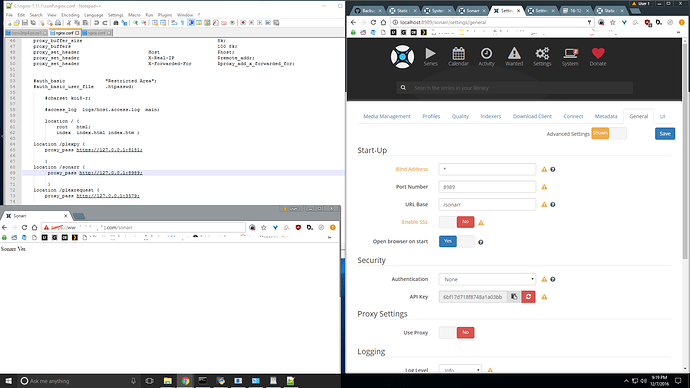Viewport: 690px width, 388px height.
Task: Regenerate the API key with red button
Action: 528,297
